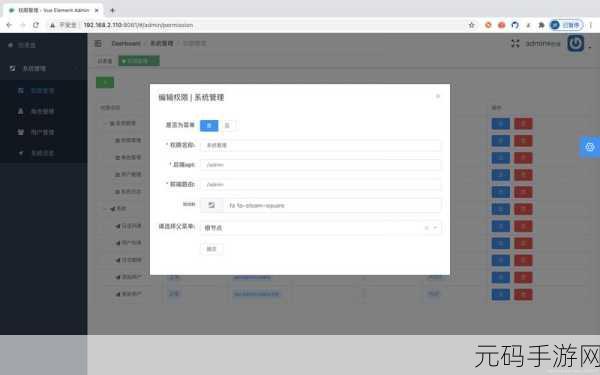This screenshot has width=600, height=375.
Task: Click the 前端路由 input field
Action: click(320, 184)
